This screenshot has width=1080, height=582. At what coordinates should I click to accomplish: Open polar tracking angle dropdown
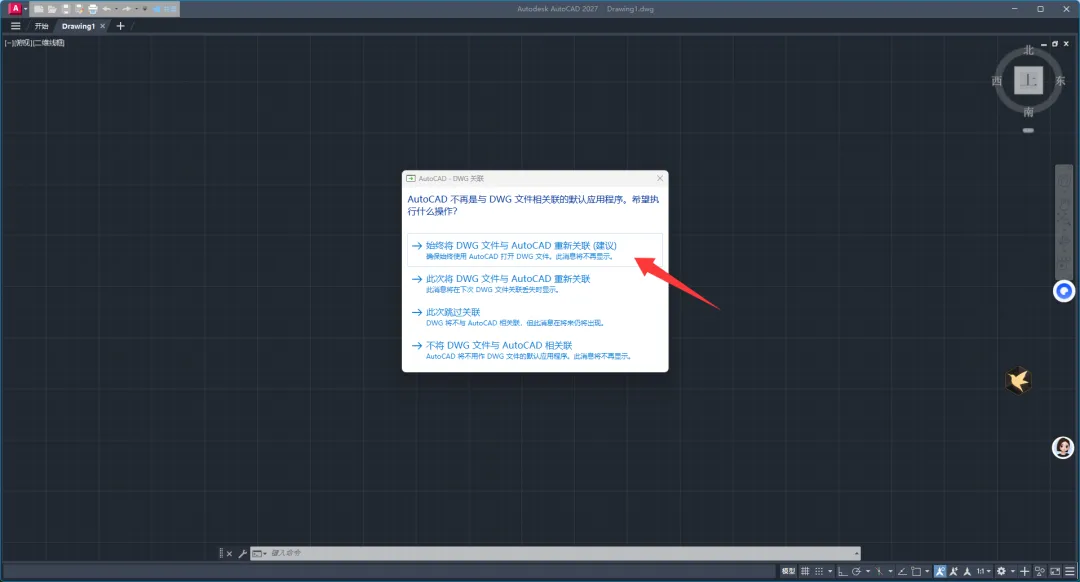coord(868,571)
